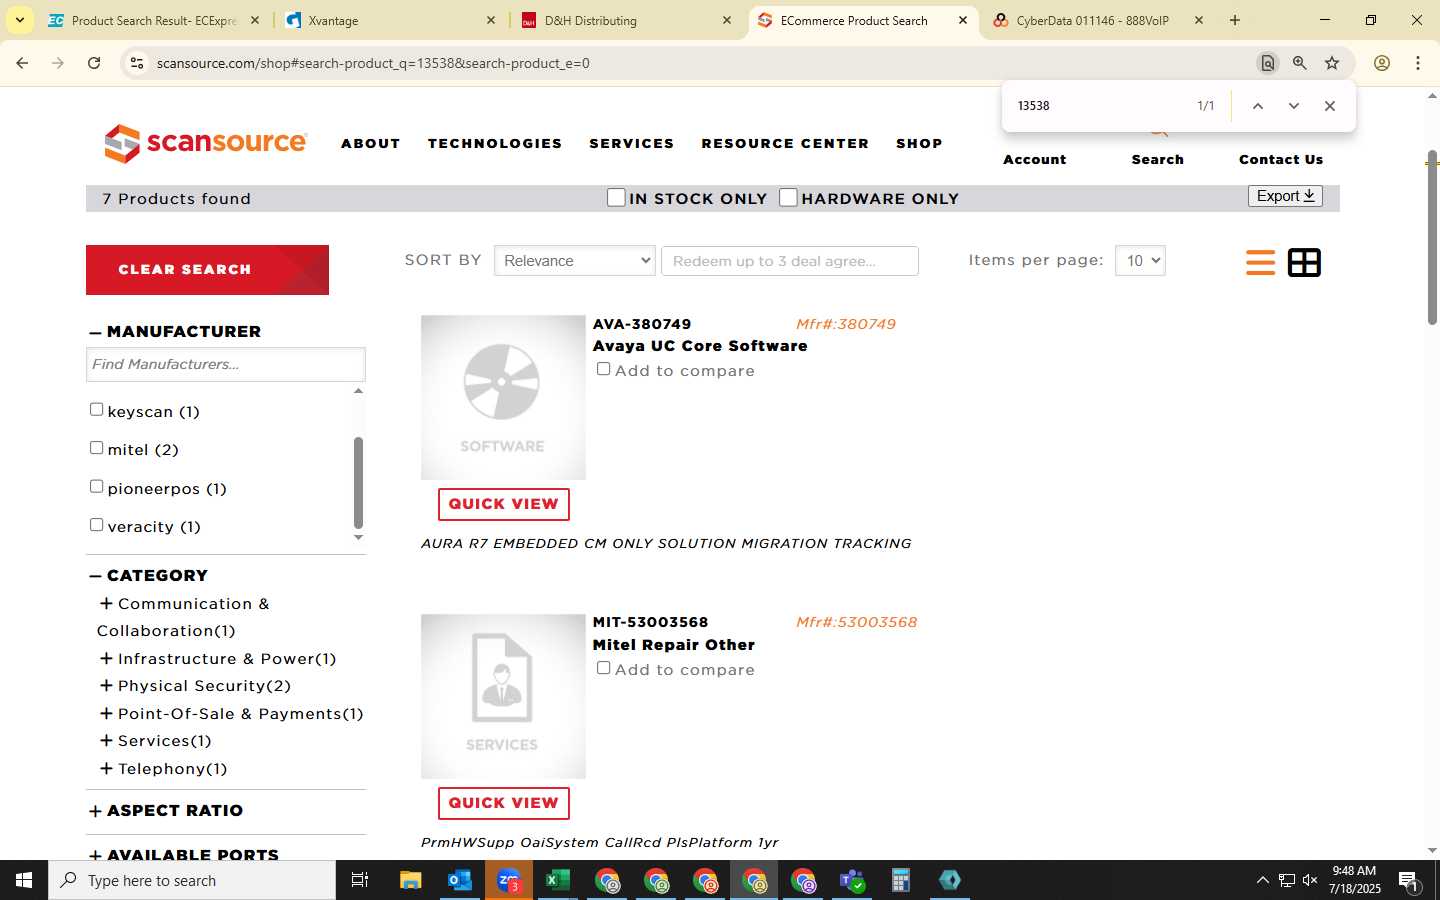Screen dimensions: 1440x900
Task: Expand Infrastructure & Power category
Action: pyautogui.click(x=105, y=658)
